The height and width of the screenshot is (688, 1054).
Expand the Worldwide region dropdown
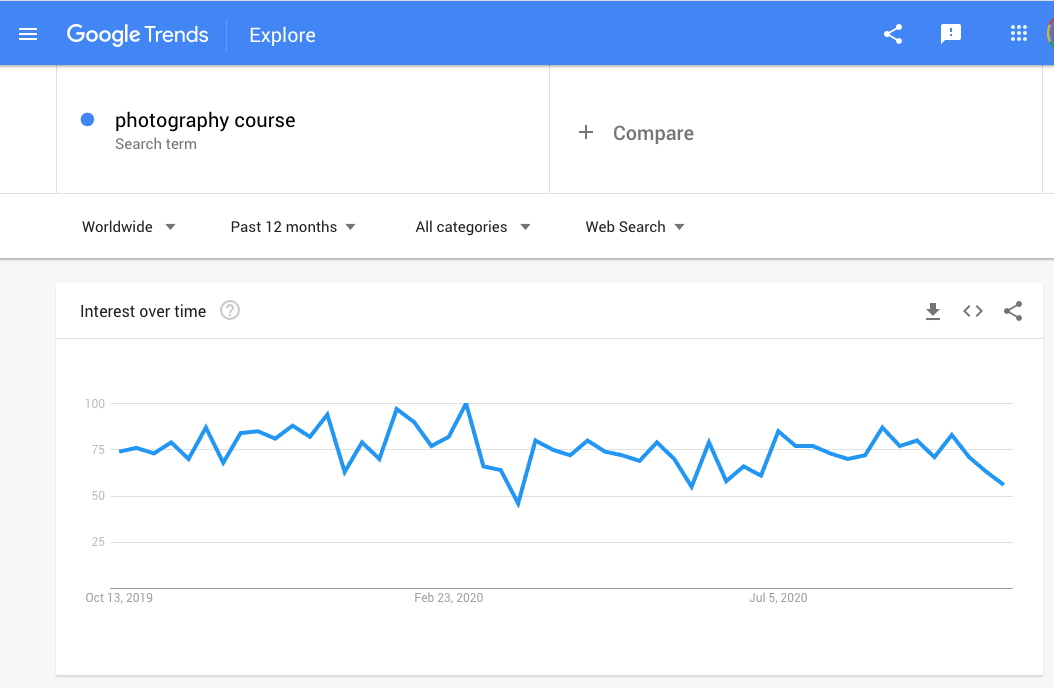[128, 227]
